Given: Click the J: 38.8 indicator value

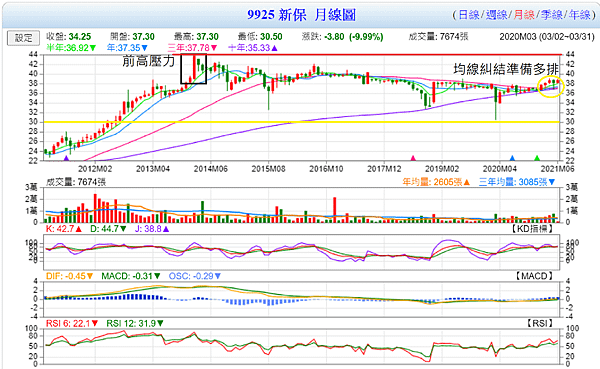Looking at the screenshot, I should tap(152, 229).
